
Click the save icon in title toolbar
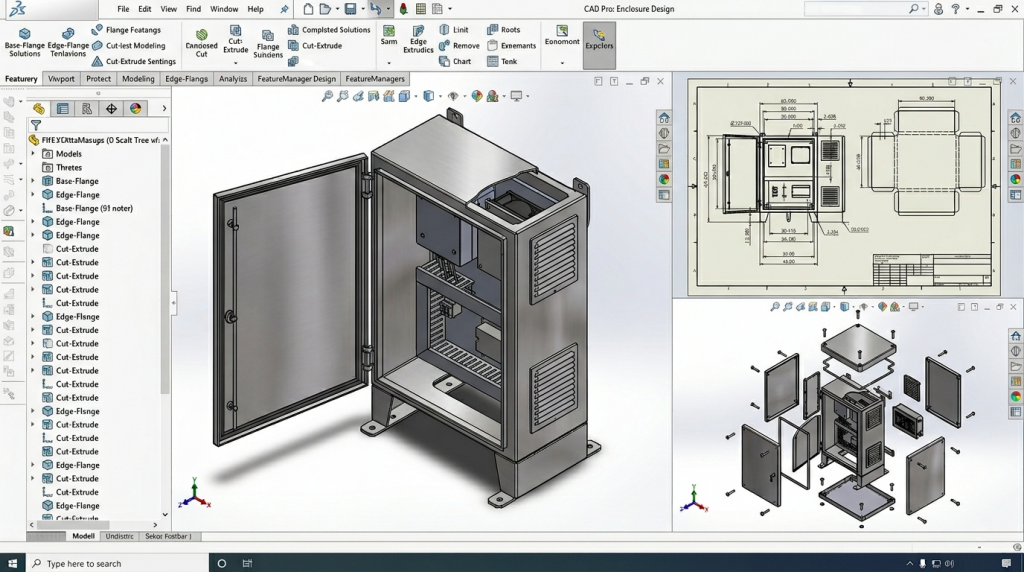coord(350,9)
